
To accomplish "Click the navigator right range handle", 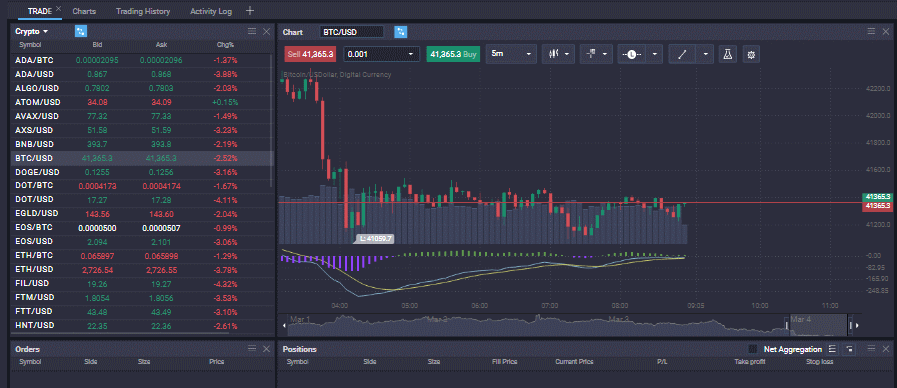I will click(851, 326).
